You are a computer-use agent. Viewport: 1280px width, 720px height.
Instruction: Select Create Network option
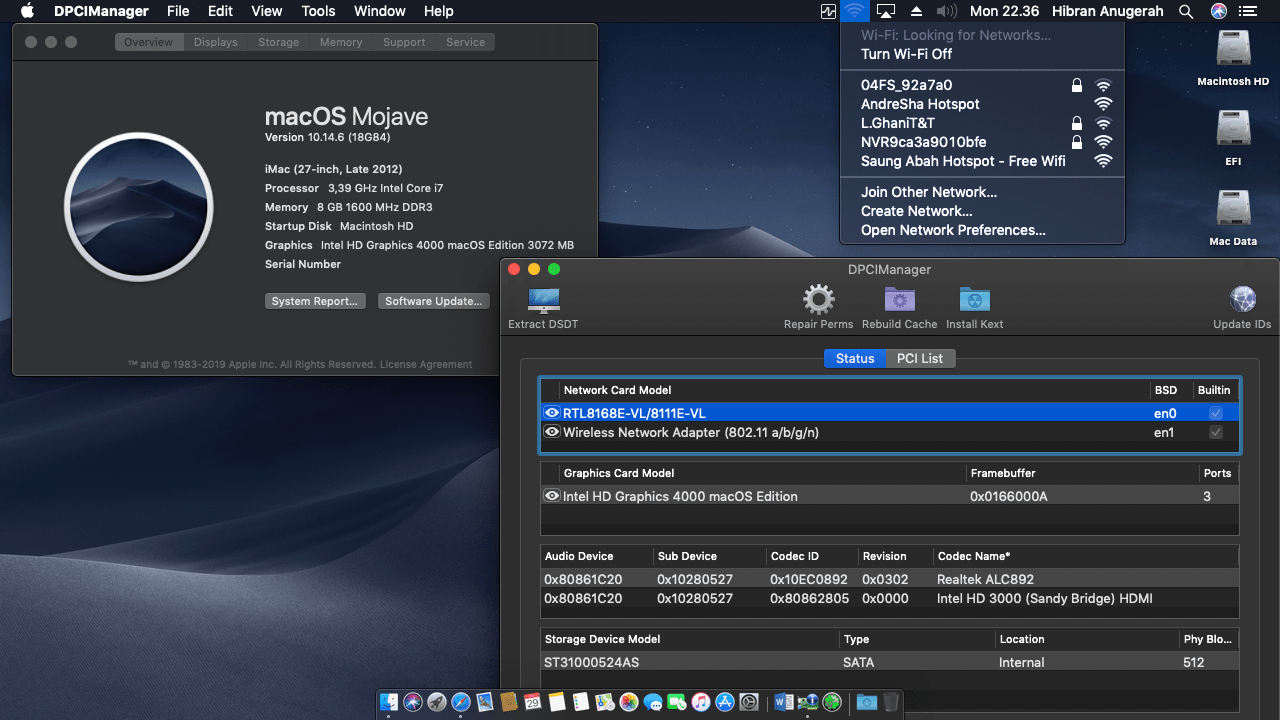click(982, 211)
